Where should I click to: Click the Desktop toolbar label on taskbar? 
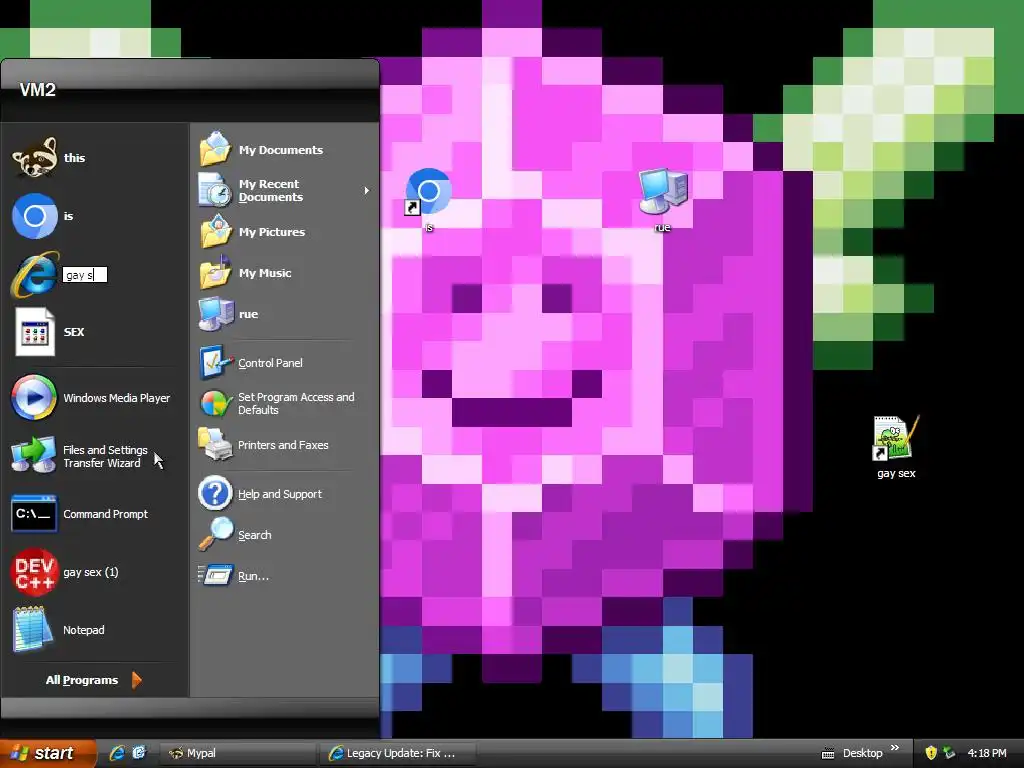pyautogui.click(x=862, y=753)
